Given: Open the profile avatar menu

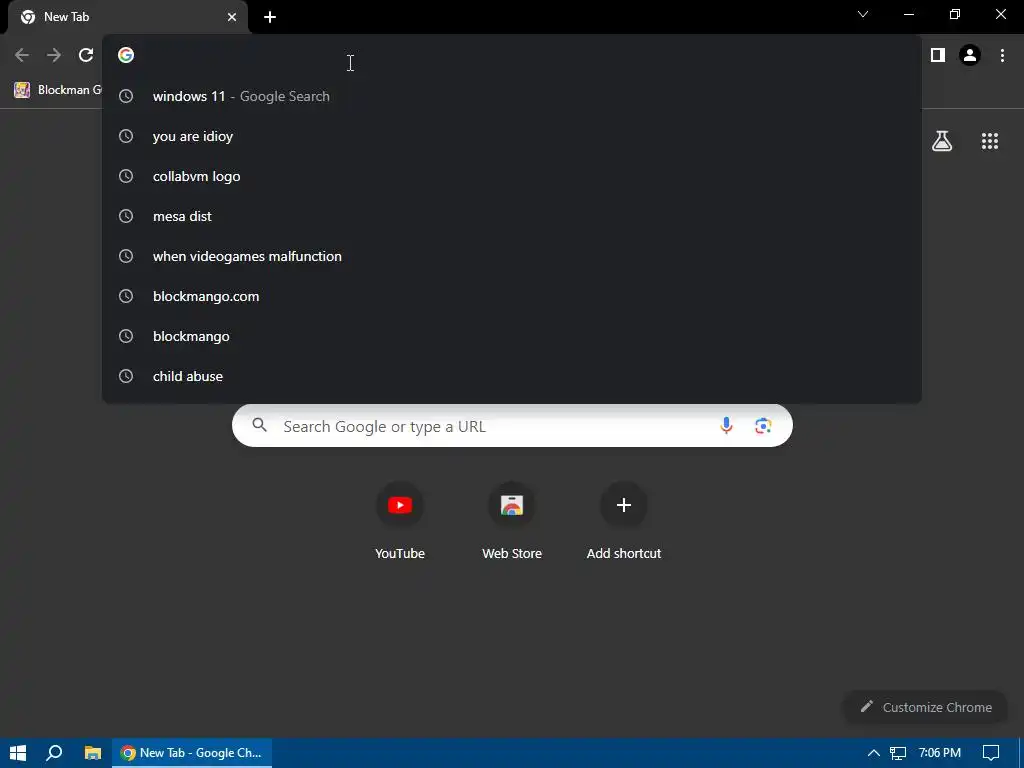Looking at the screenshot, I should click(970, 56).
